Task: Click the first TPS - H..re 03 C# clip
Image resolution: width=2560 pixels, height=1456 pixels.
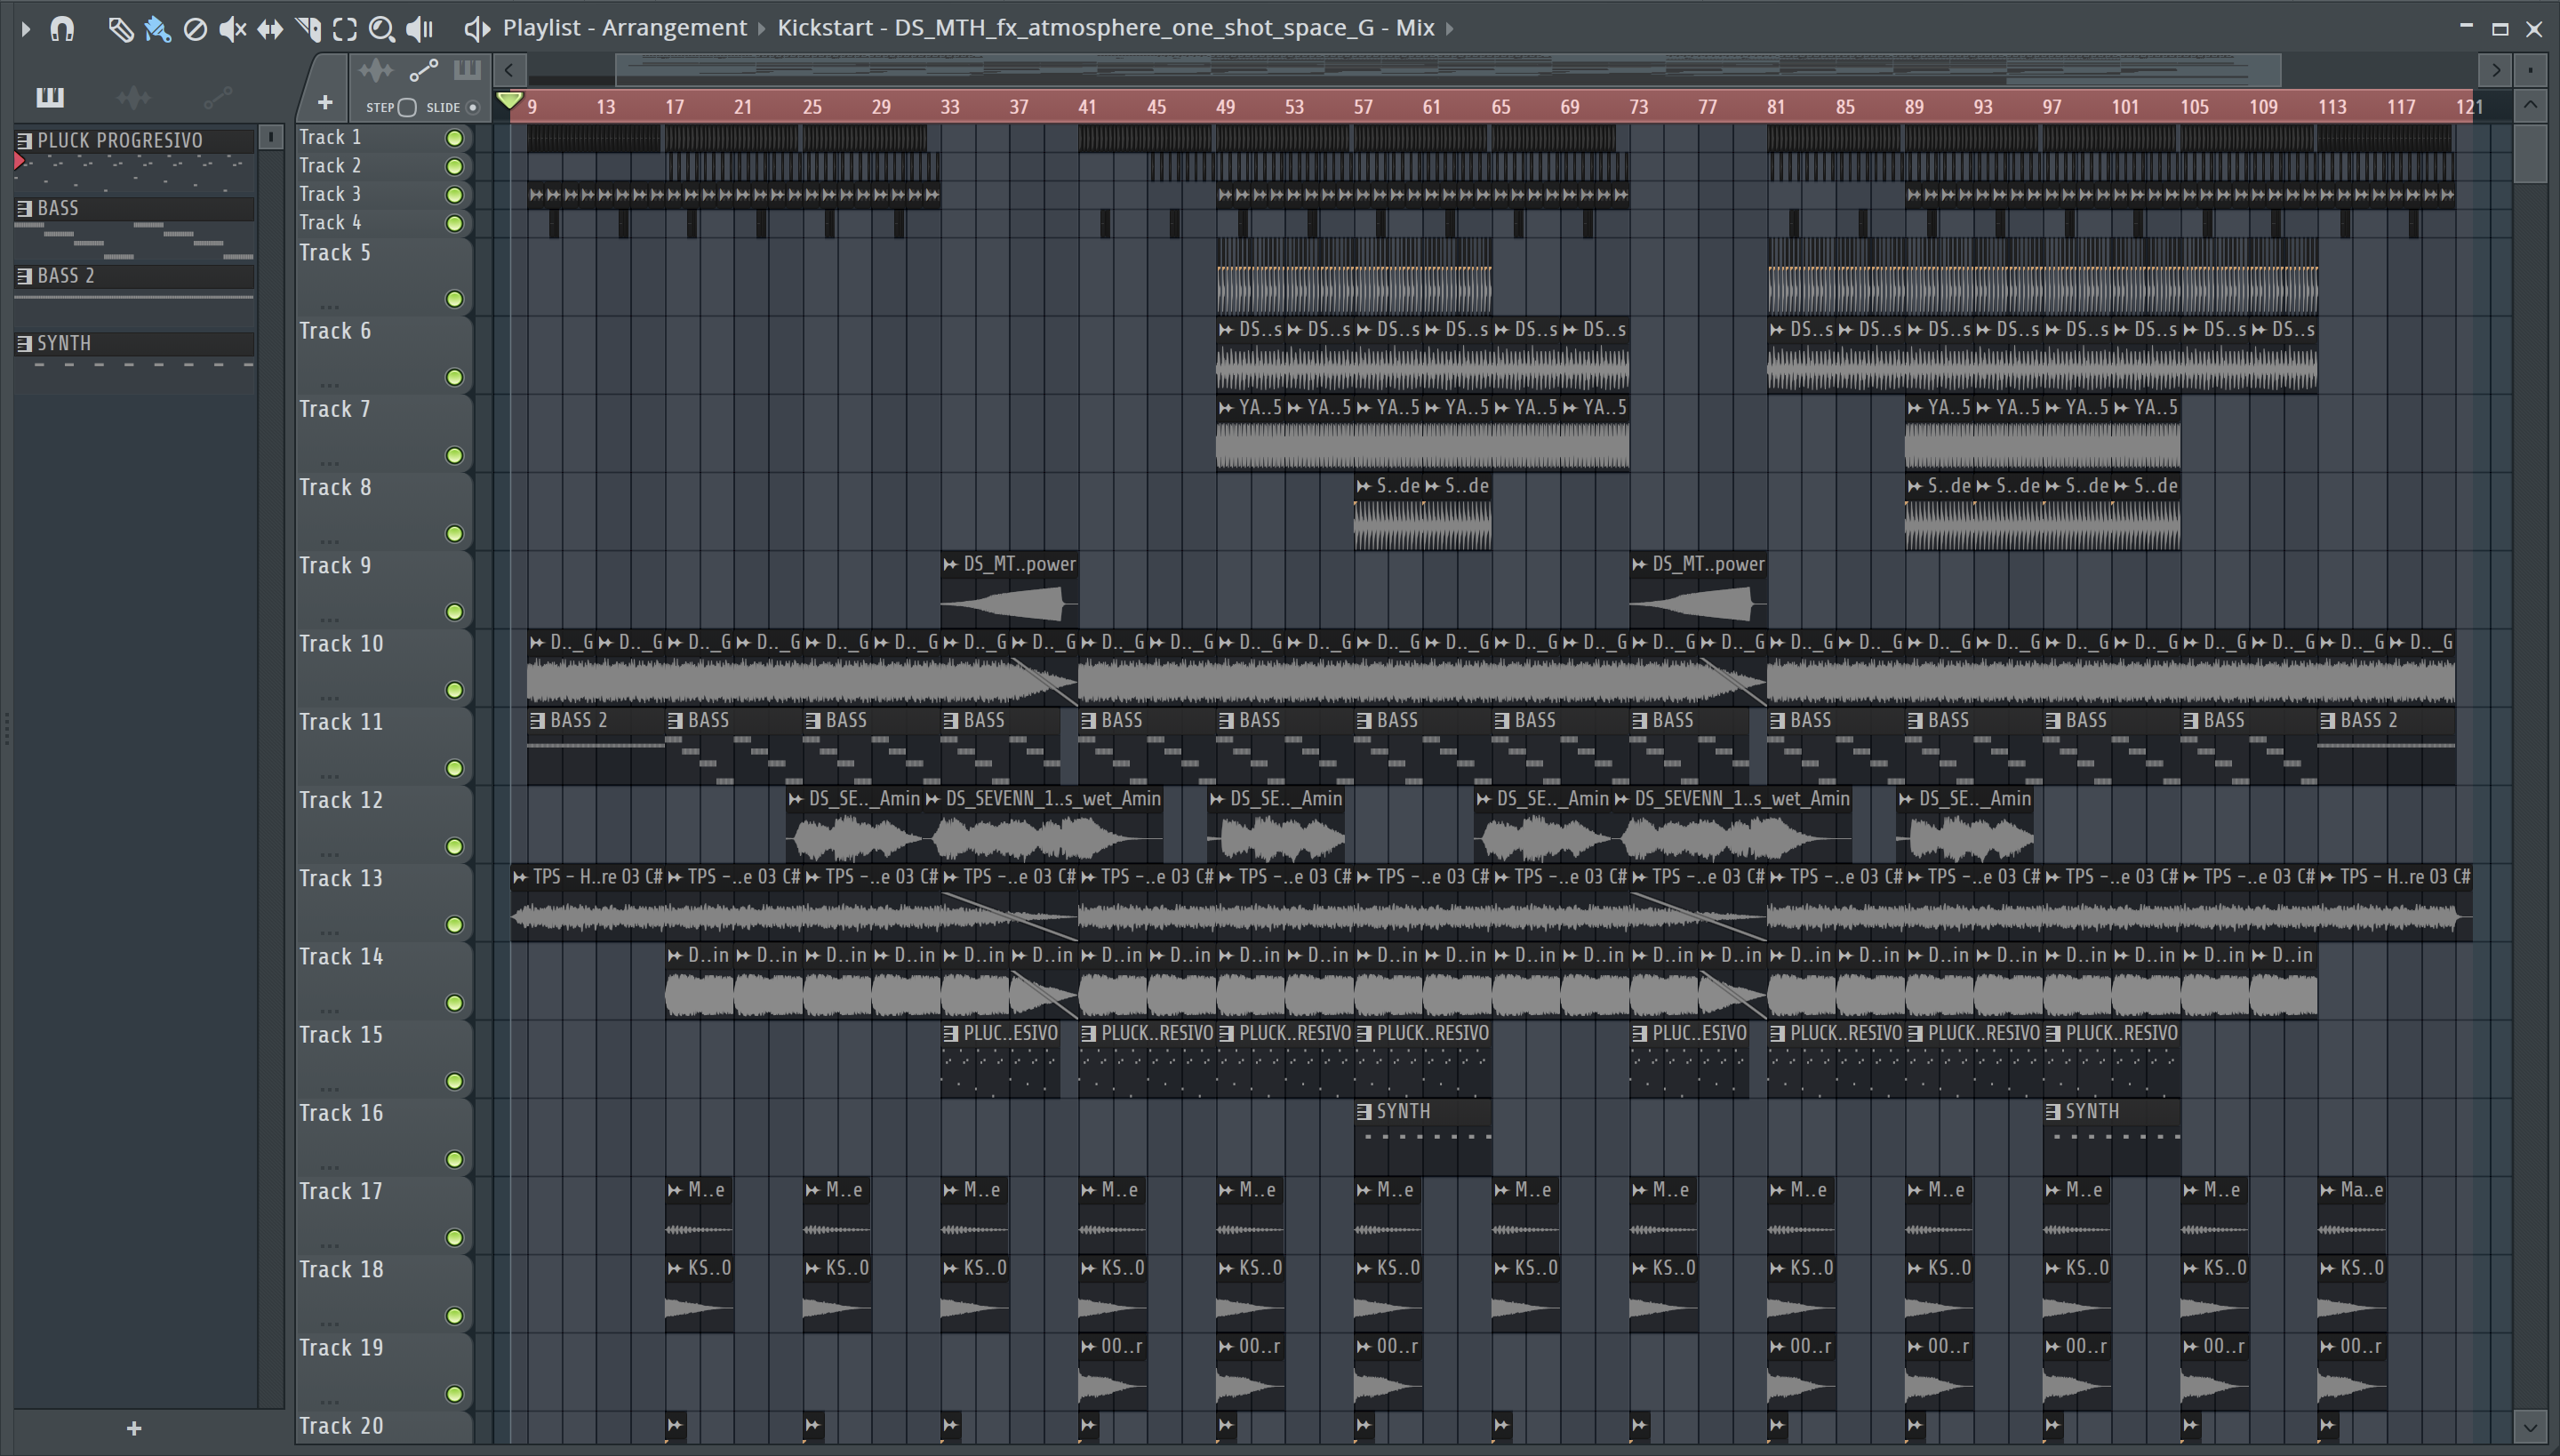Action: [588, 904]
